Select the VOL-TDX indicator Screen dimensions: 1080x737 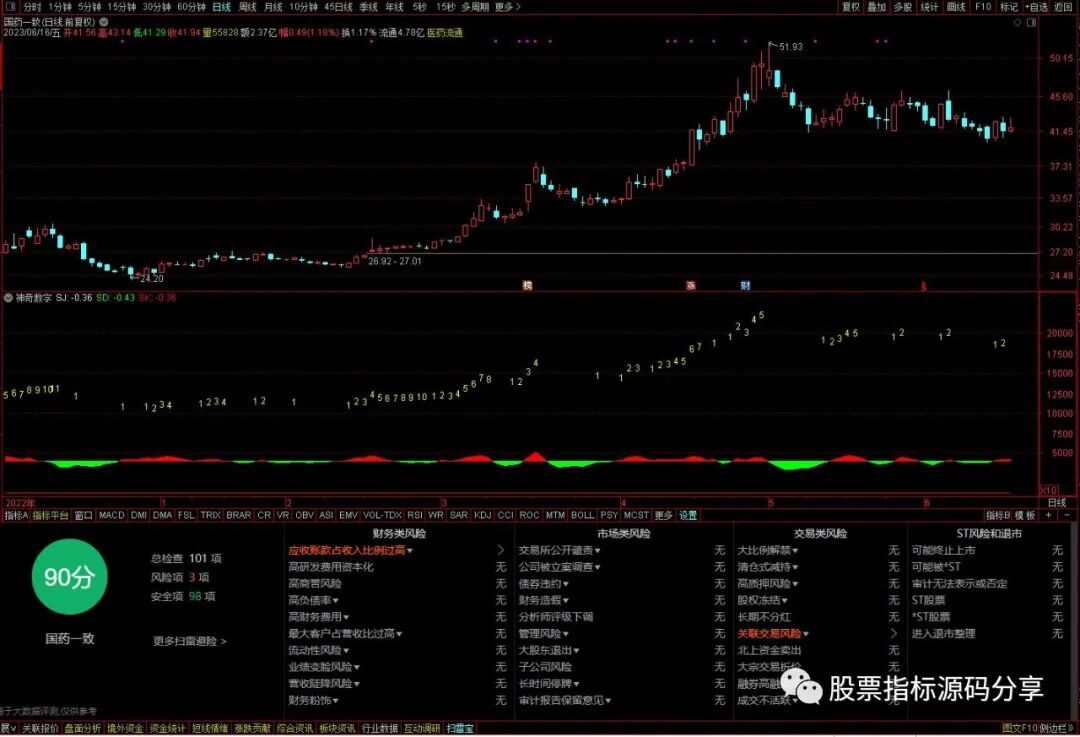382,515
